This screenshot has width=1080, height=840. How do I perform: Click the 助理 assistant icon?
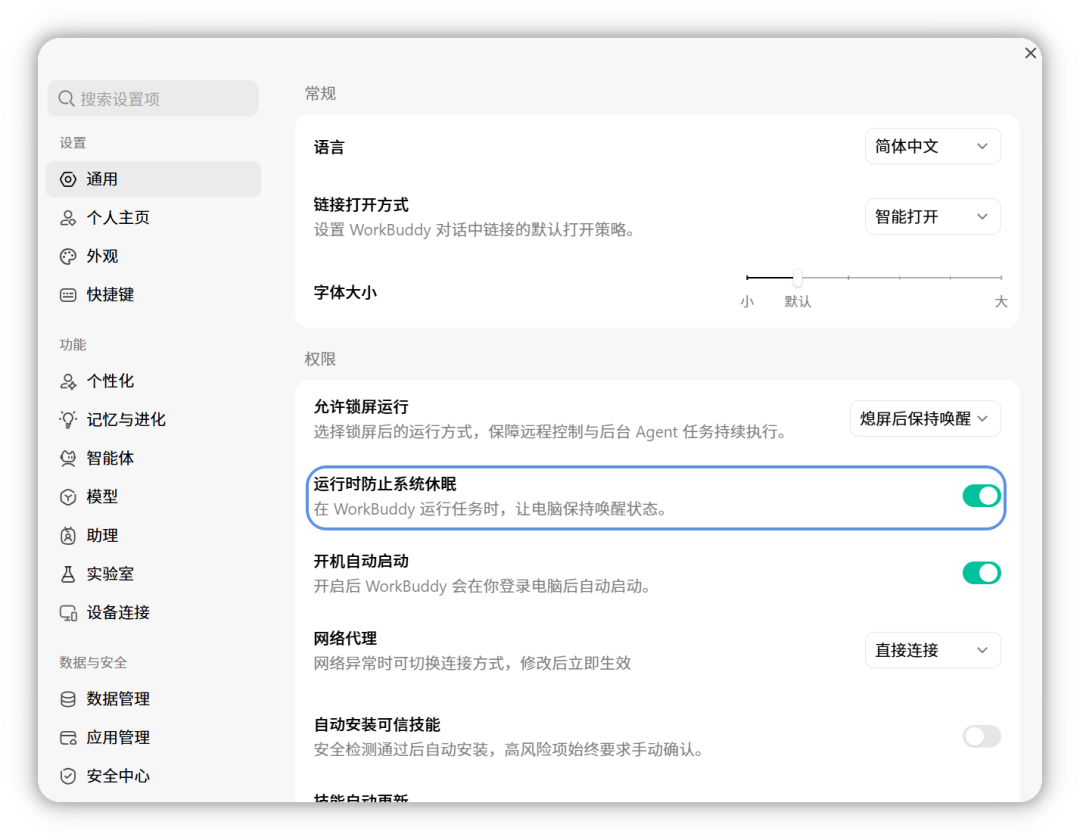click(68, 536)
